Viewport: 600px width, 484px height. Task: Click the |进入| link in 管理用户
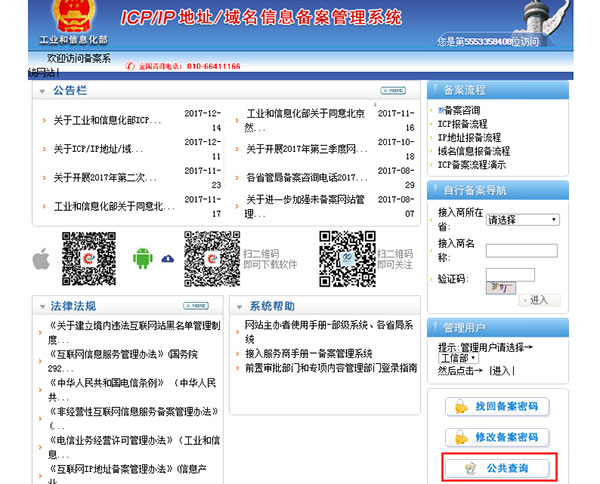(x=502, y=370)
